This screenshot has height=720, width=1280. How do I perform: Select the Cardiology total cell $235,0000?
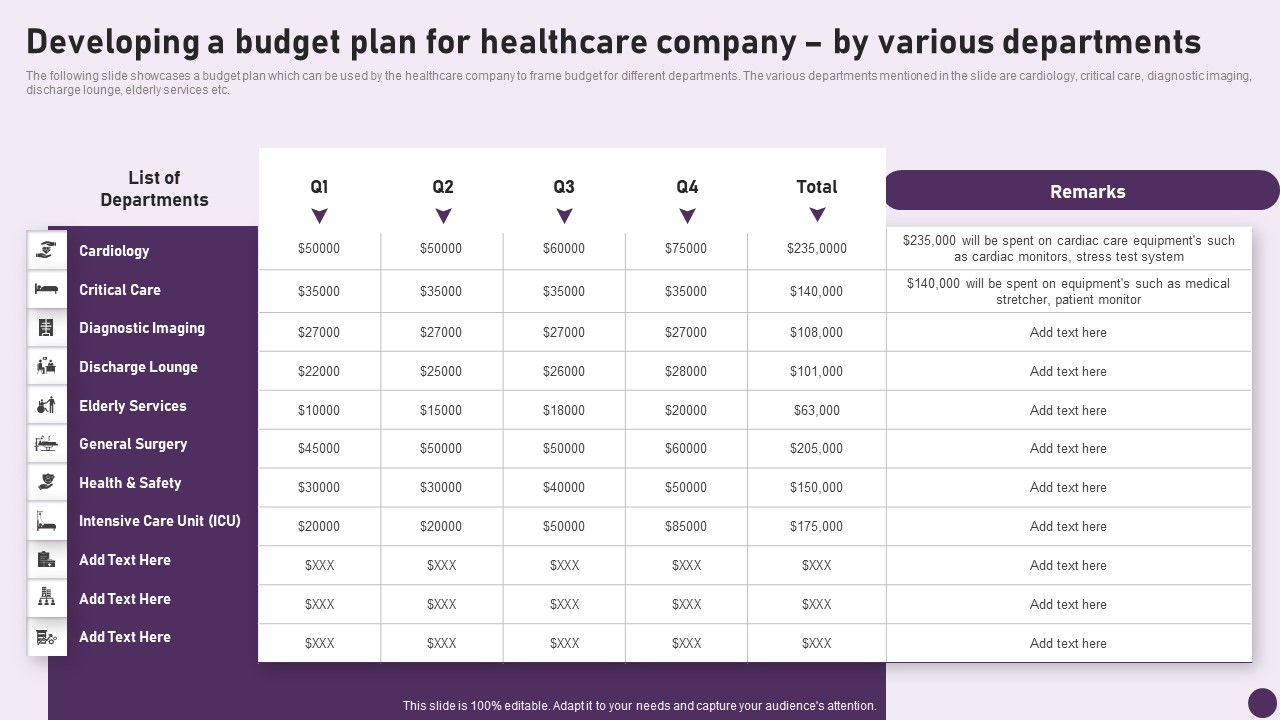[816, 249]
